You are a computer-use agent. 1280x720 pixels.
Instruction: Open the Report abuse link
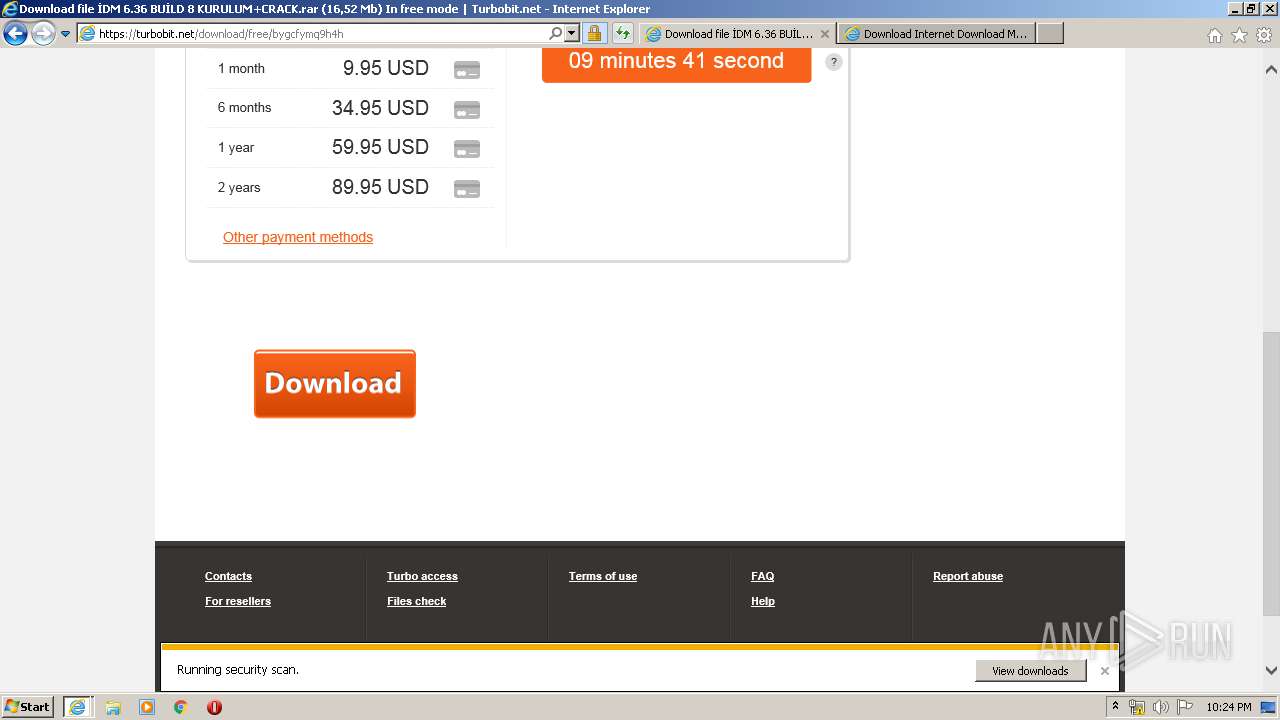point(968,576)
